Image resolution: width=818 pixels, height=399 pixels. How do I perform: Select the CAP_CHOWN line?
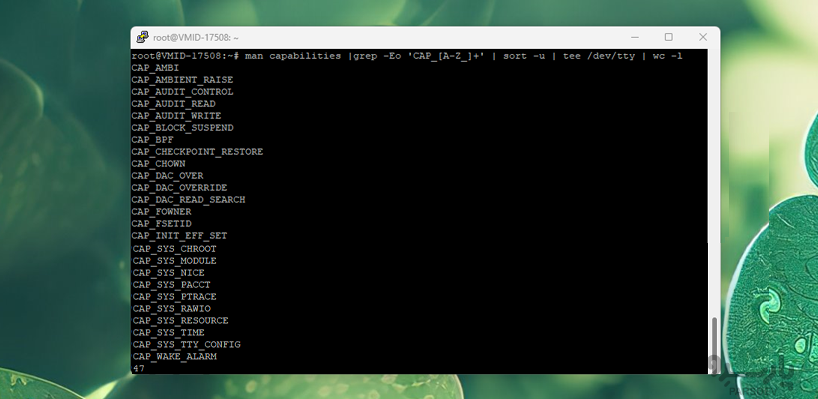pos(158,164)
